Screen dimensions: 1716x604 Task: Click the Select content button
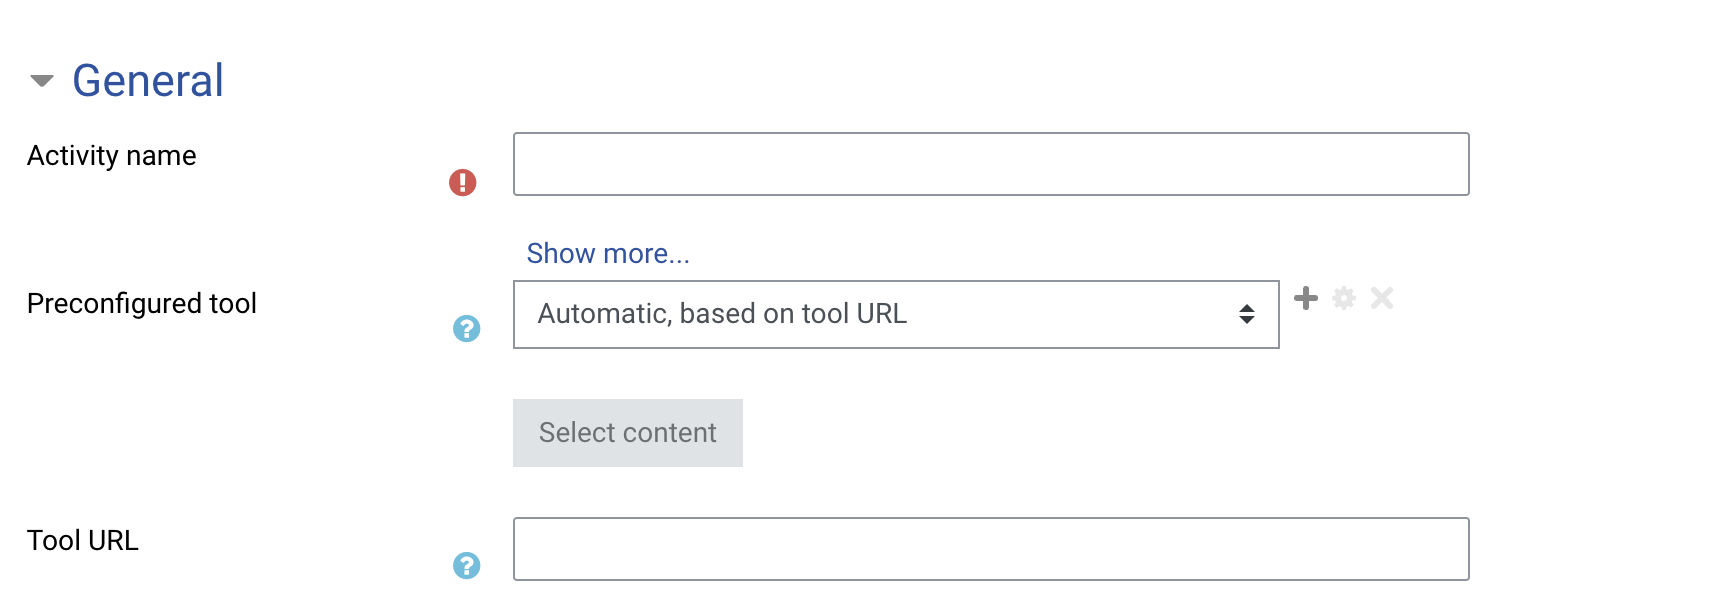click(x=628, y=433)
